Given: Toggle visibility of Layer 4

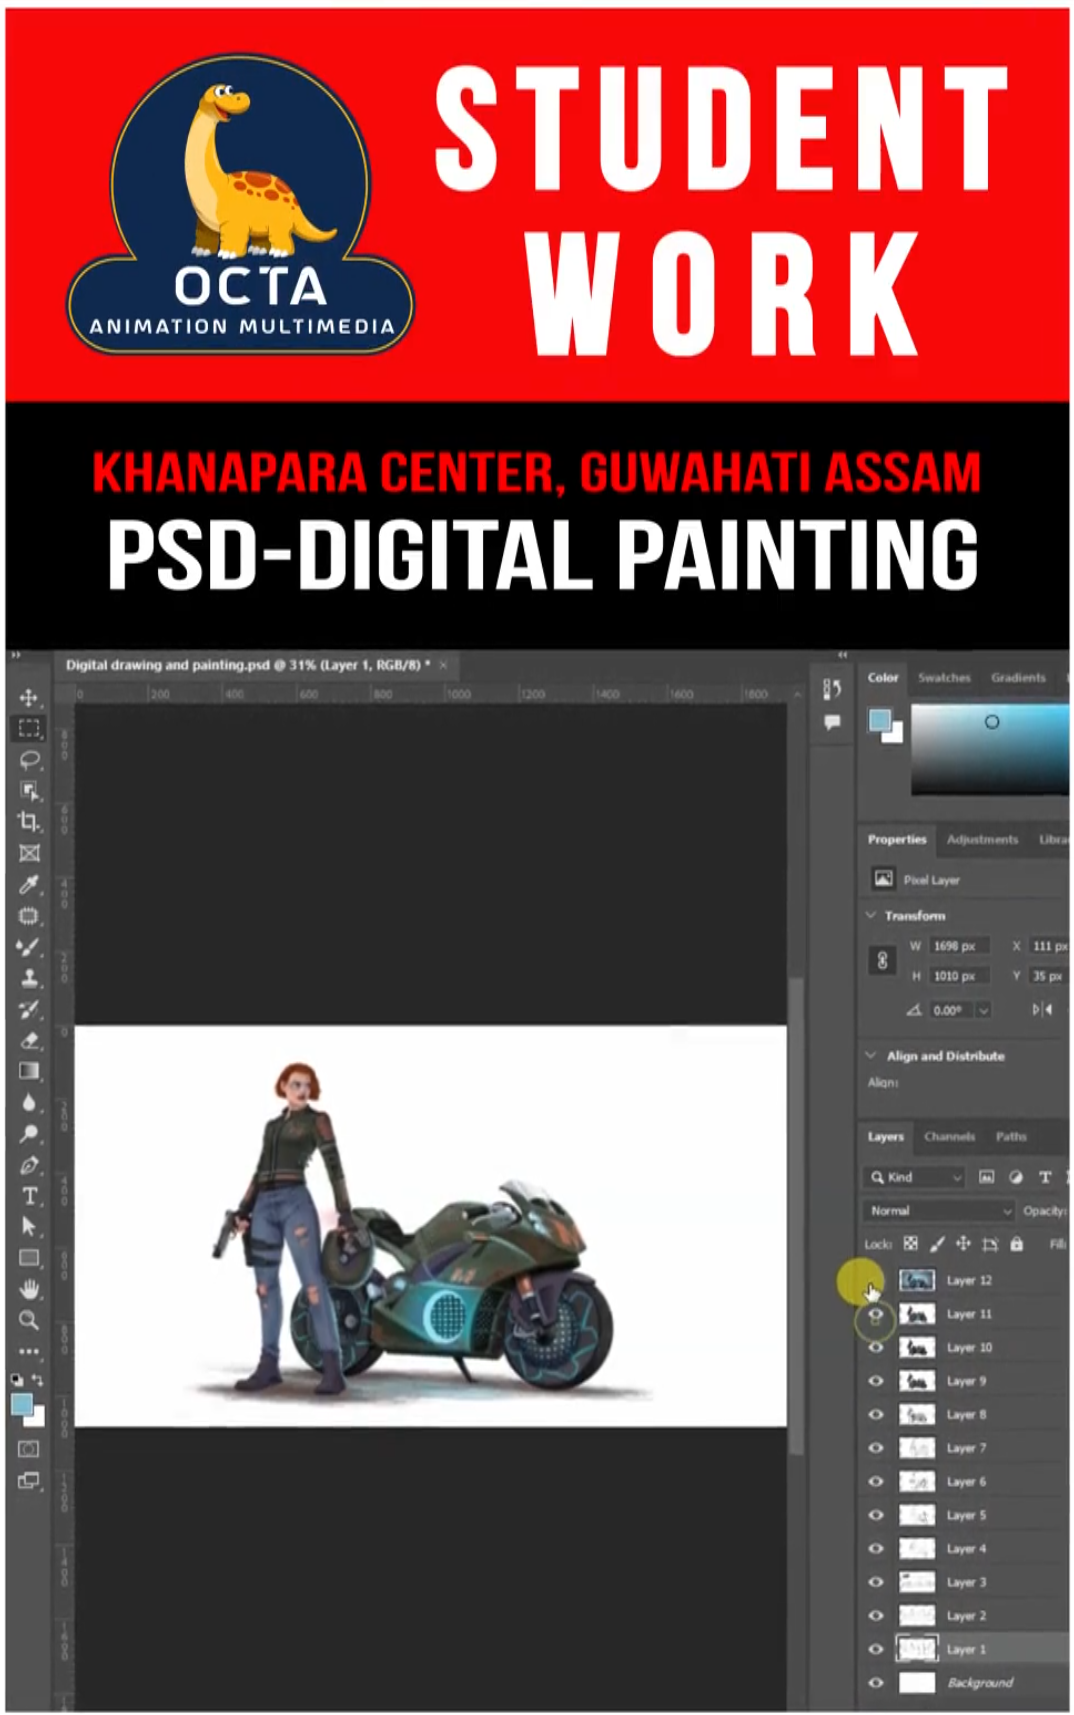Looking at the screenshot, I should coord(876,1549).
